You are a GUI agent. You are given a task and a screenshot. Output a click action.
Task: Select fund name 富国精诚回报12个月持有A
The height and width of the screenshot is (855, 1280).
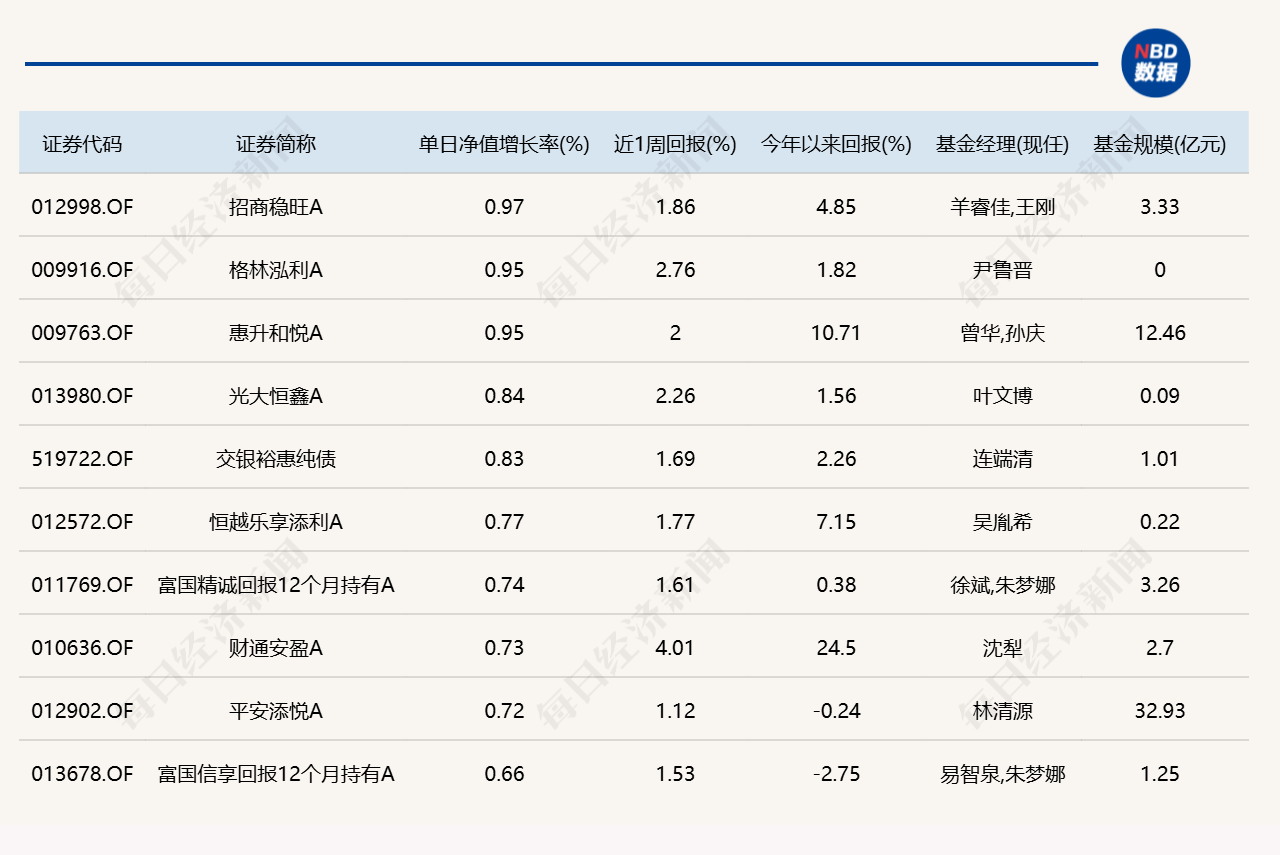click(276, 585)
